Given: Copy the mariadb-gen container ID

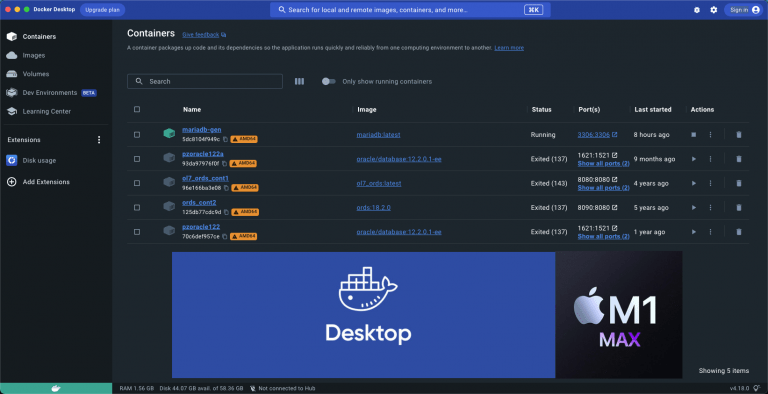Looking at the screenshot, I should click(226, 139).
